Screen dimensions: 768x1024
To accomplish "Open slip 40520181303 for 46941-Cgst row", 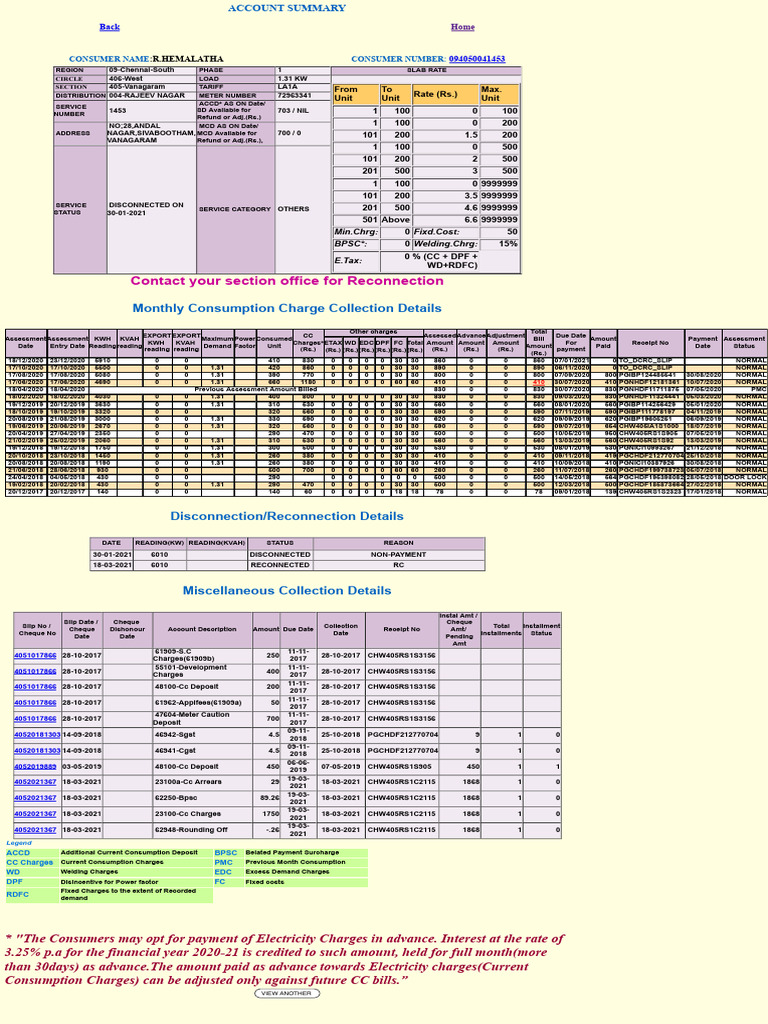I will coord(37,750).
